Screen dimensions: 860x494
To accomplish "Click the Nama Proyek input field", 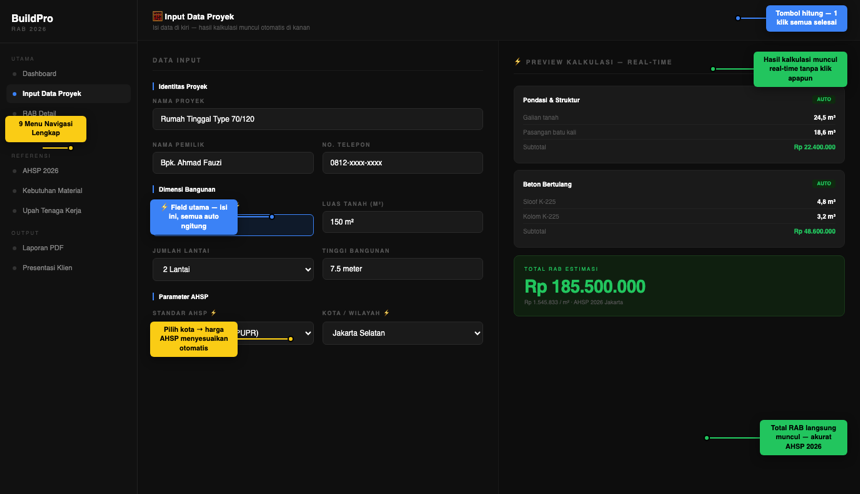I will pyautogui.click(x=318, y=119).
